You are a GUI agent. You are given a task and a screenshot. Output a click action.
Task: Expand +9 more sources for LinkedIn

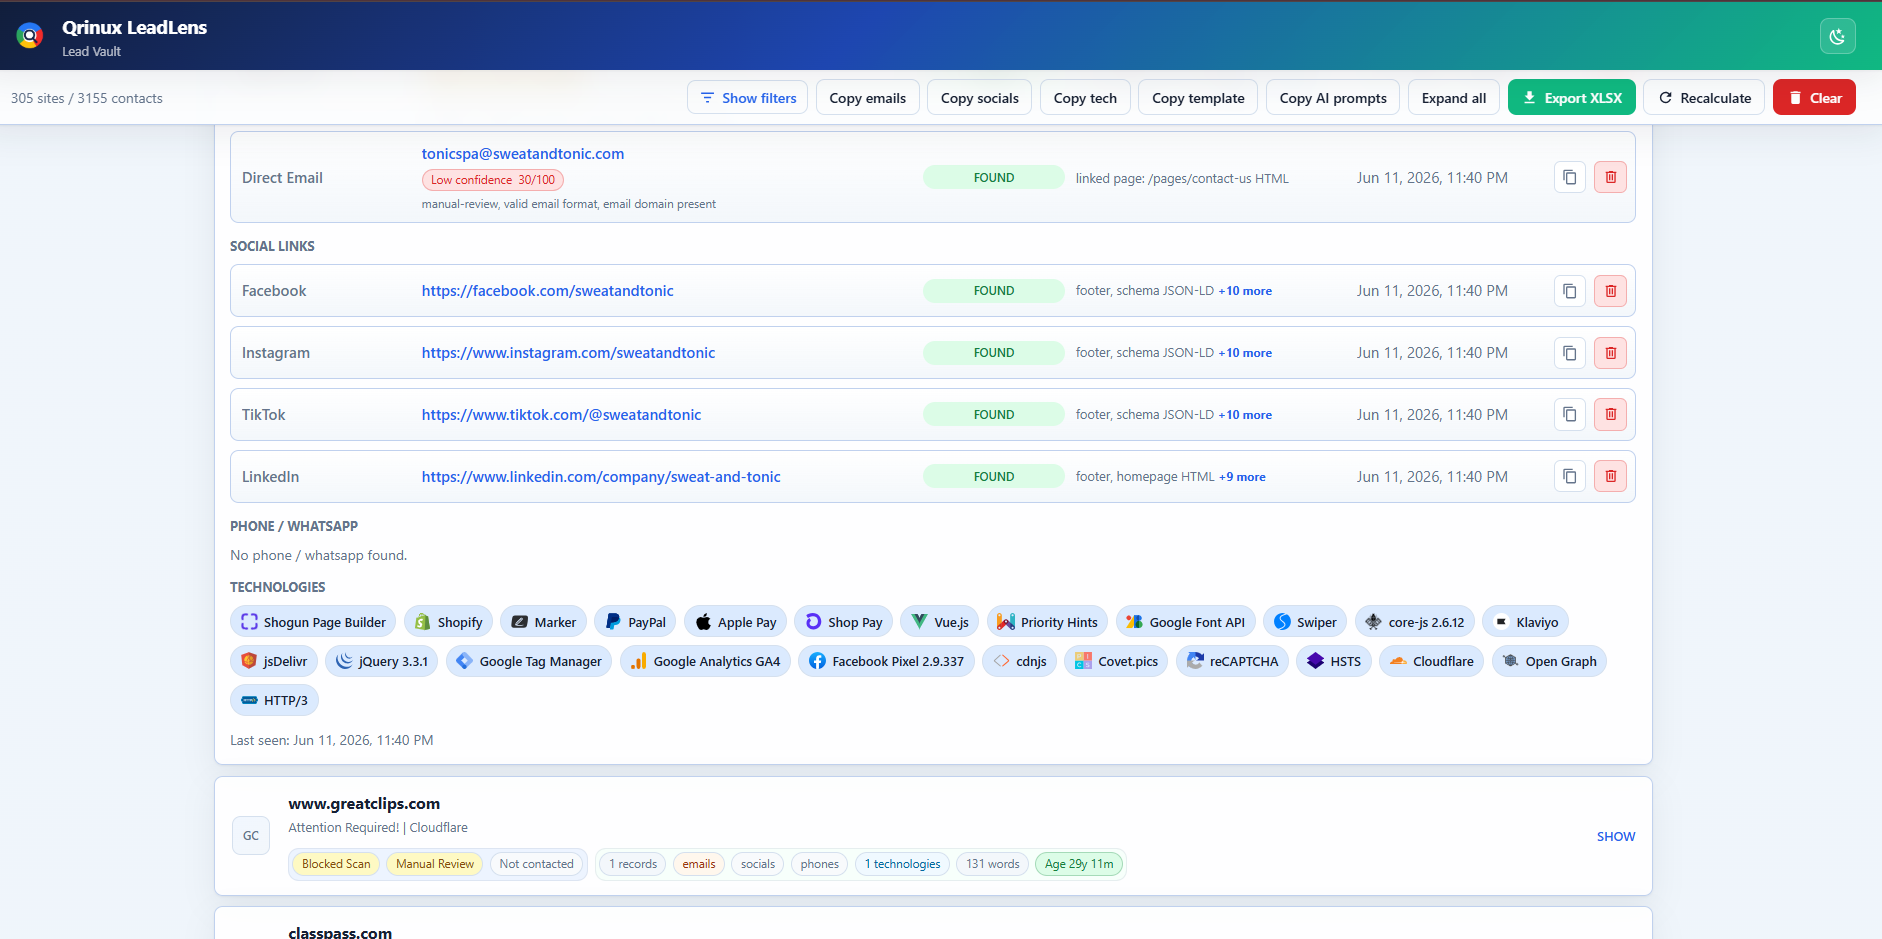pyautogui.click(x=1242, y=477)
